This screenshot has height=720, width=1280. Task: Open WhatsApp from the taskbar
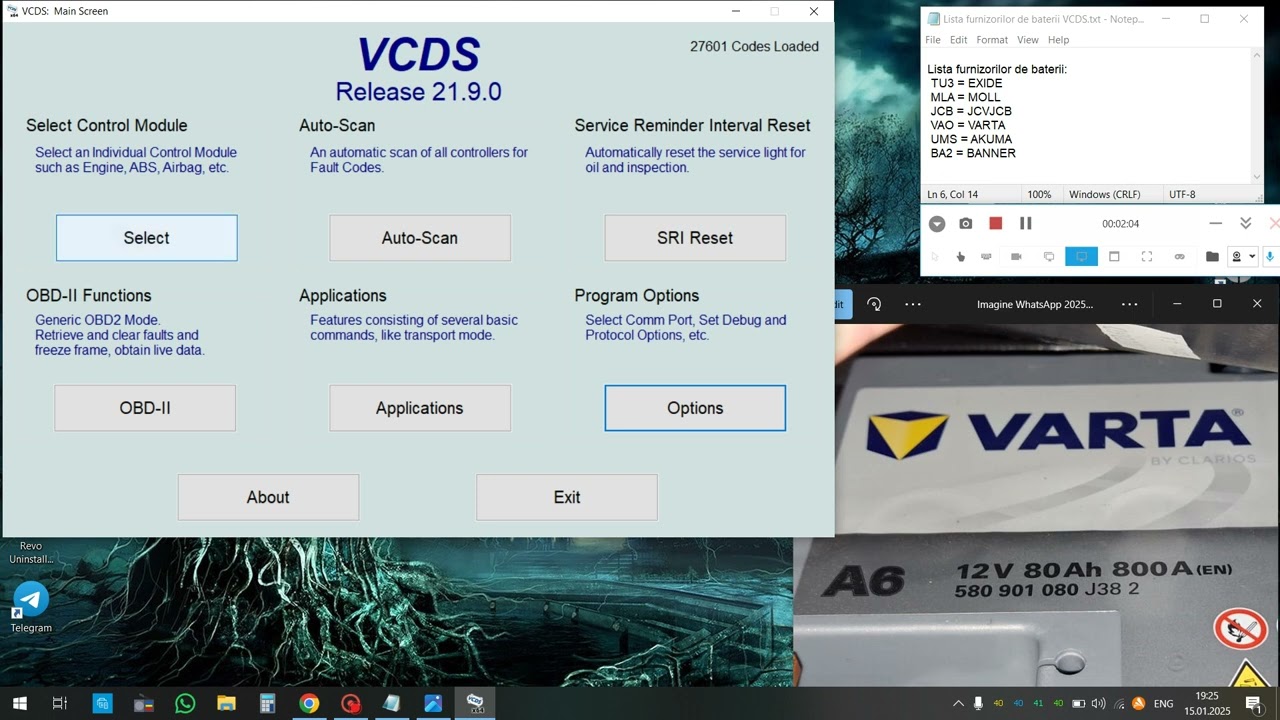(185, 704)
